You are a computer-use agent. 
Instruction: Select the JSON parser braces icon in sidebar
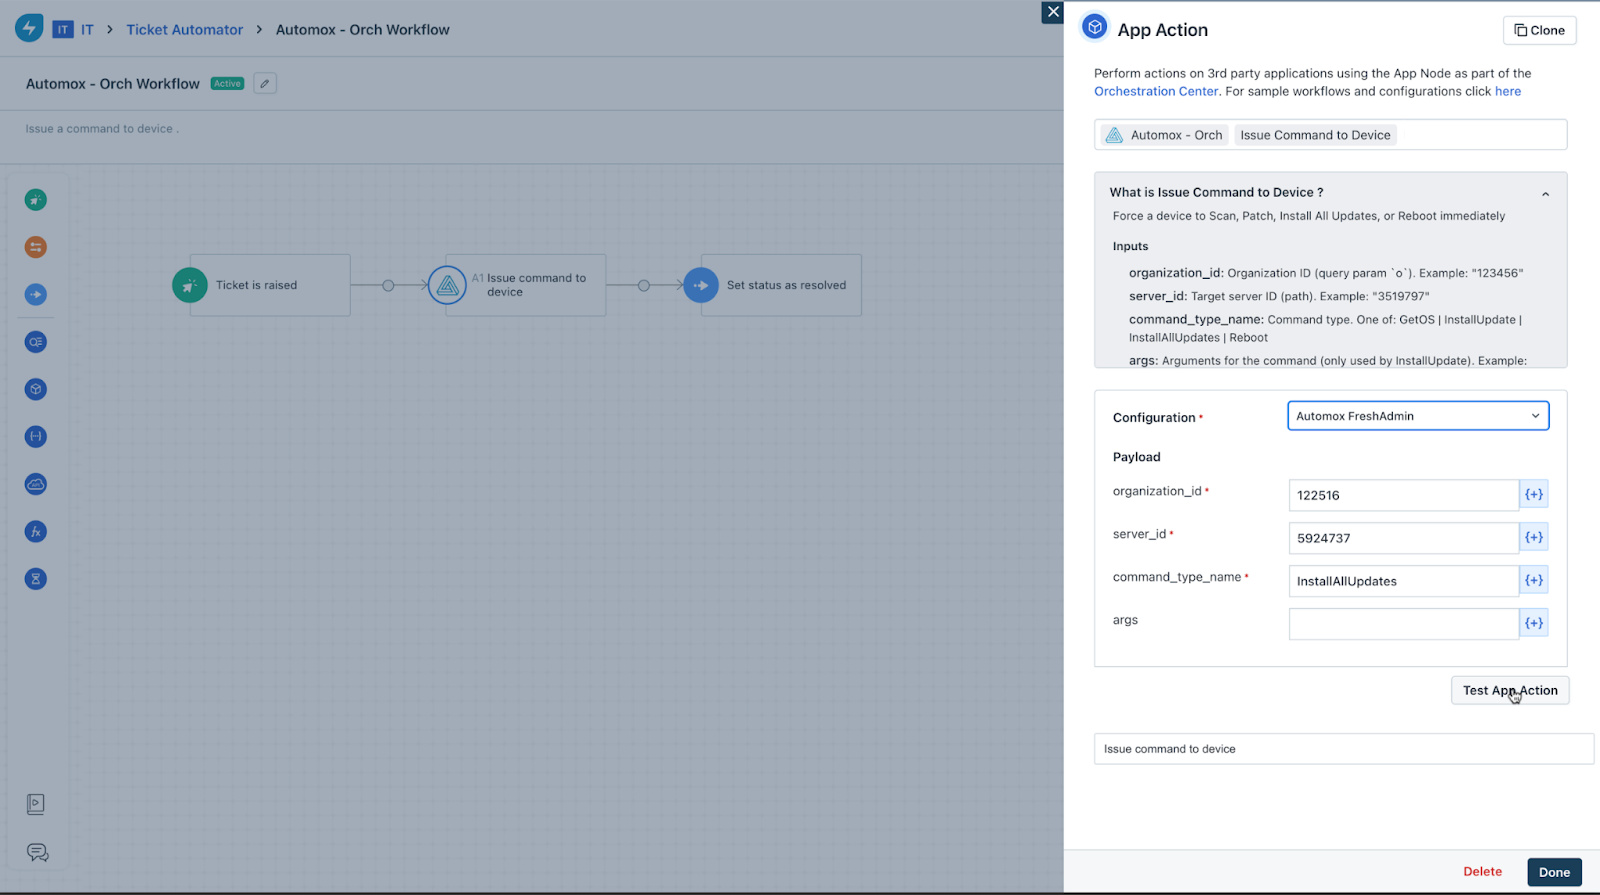click(36, 437)
